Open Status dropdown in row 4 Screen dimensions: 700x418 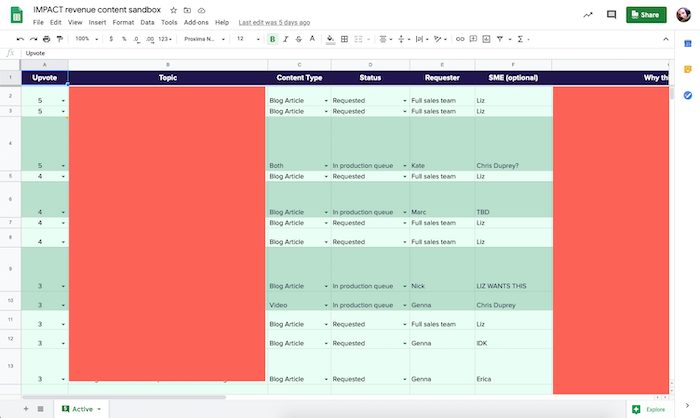[405, 166]
